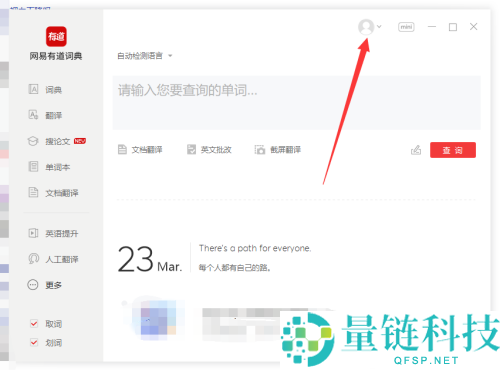
Task: Click the graduation cap 搜论文 icon
Action: [x=33, y=141]
